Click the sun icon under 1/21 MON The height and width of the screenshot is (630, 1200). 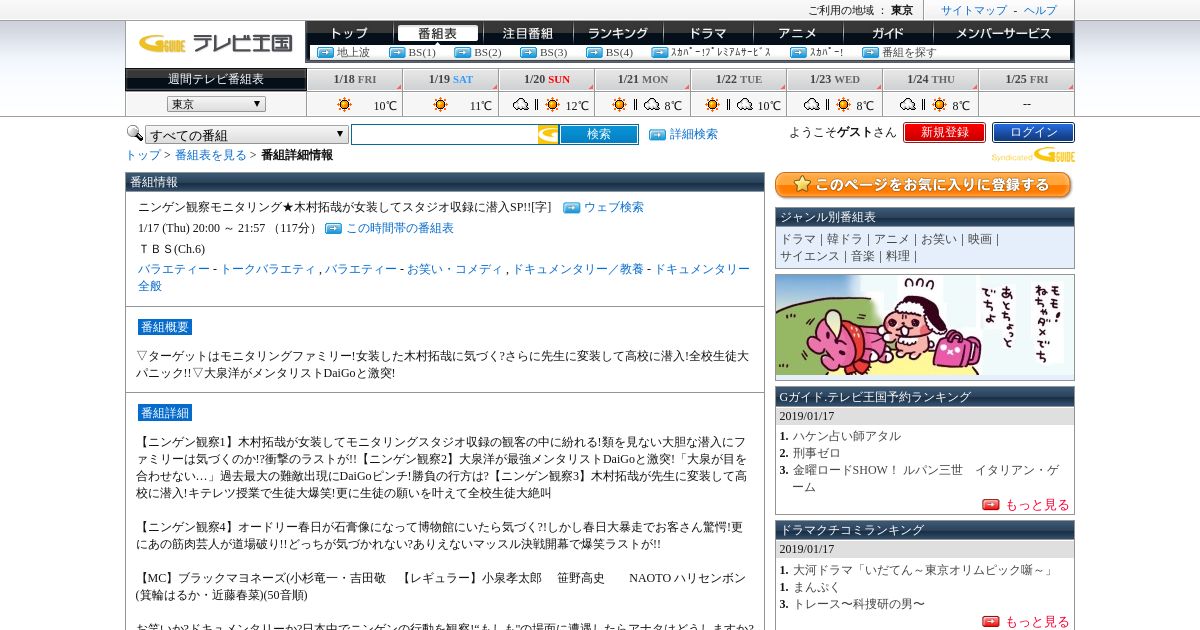click(619, 104)
